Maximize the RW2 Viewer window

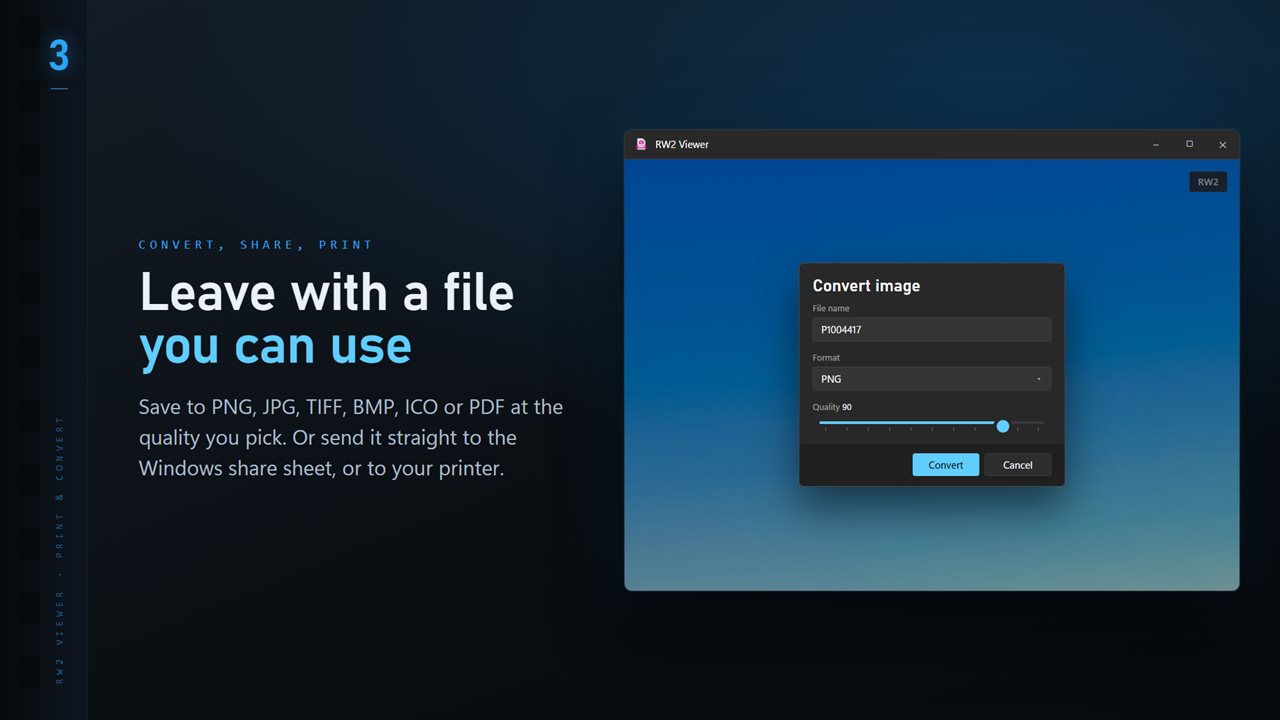[x=1189, y=145]
